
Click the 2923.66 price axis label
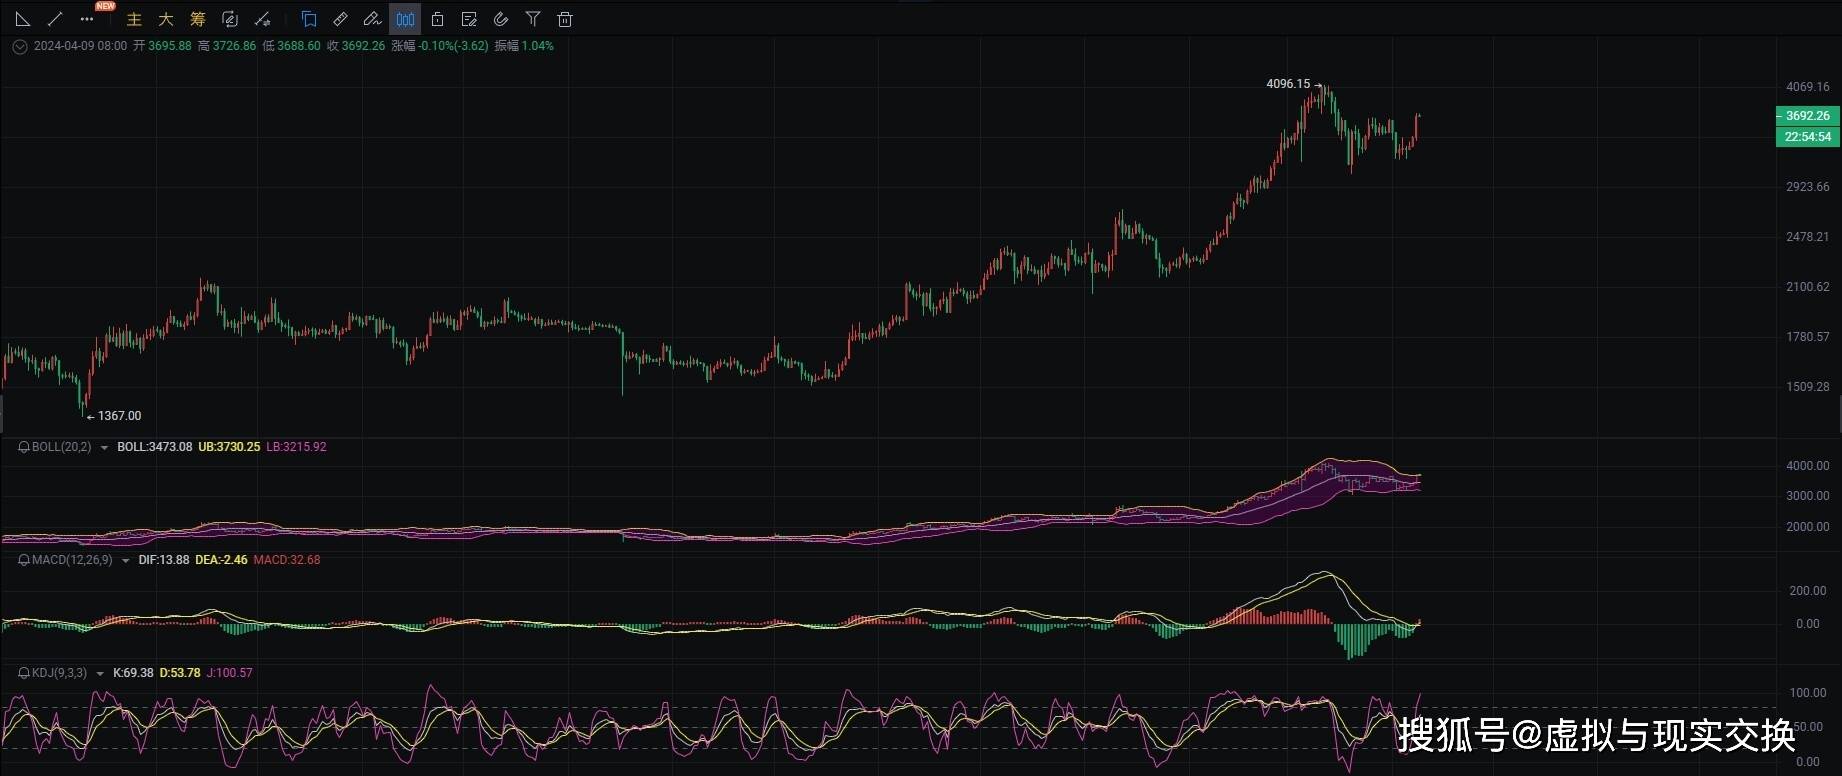(1808, 187)
